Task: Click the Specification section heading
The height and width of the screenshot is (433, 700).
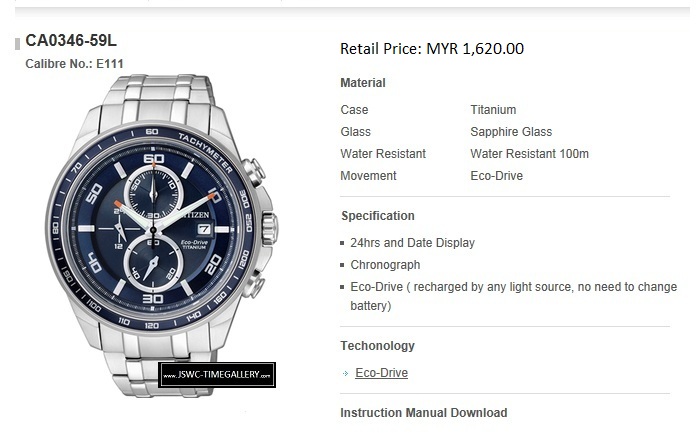Action: pyautogui.click(x=378, y=216)
